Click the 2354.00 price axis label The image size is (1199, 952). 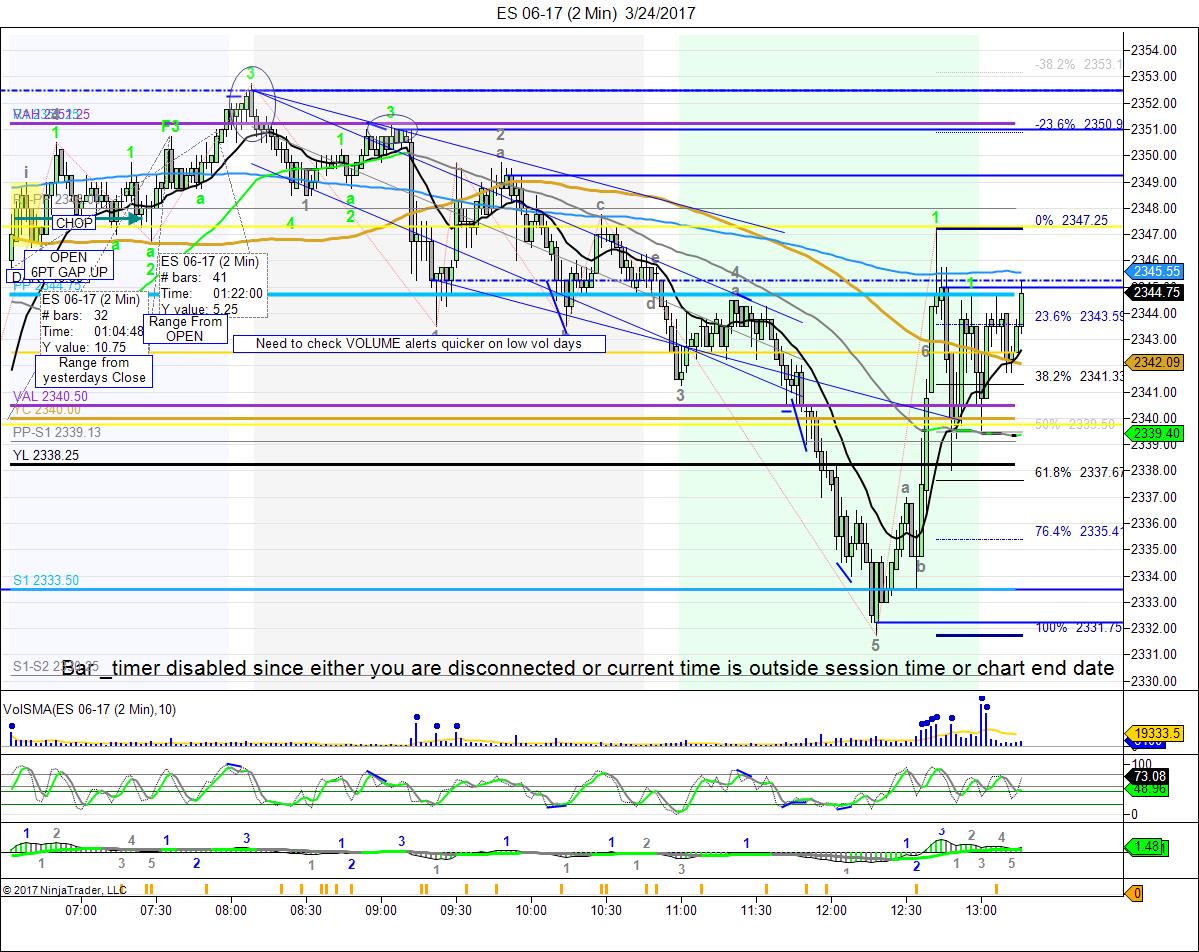click(1154, 50)
